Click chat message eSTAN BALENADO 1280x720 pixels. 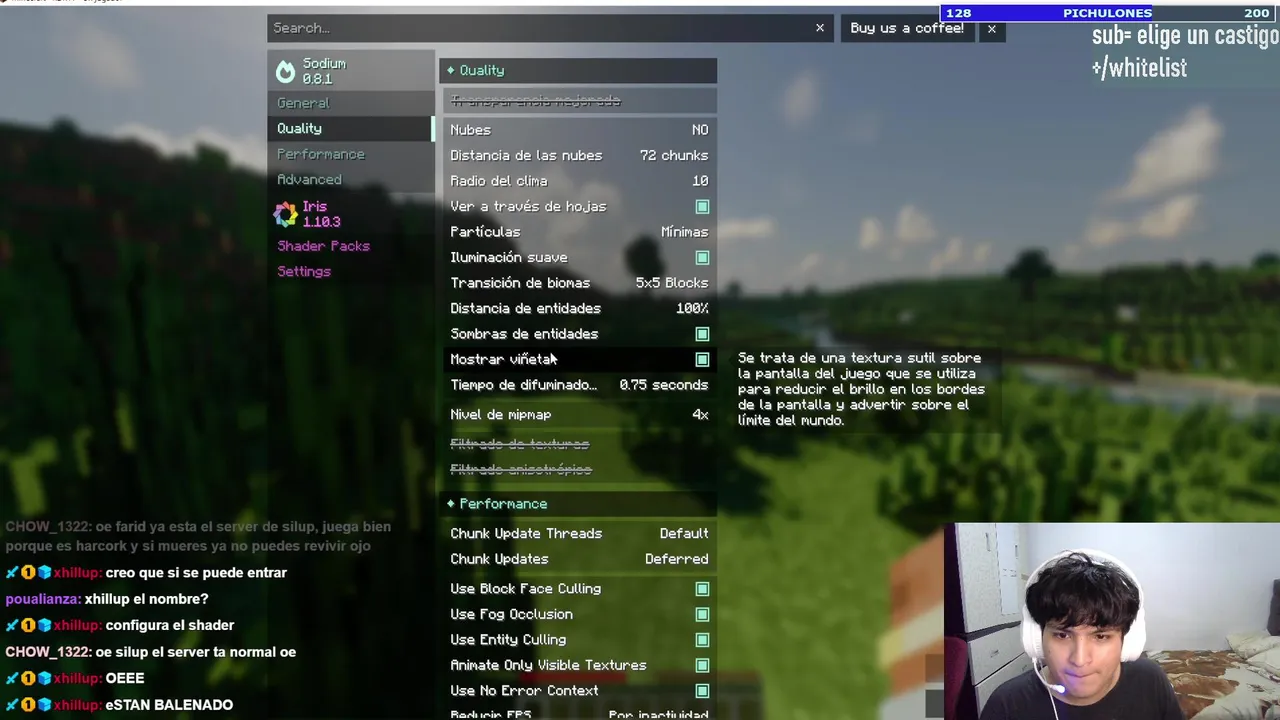click(169, 705)
